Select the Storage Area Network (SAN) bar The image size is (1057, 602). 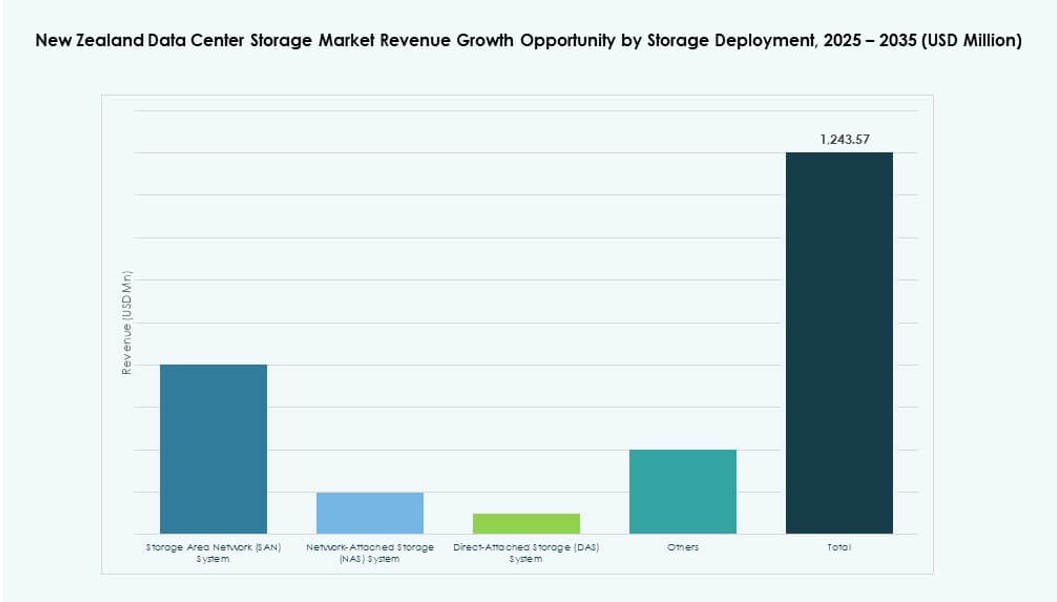click(212, 450)
